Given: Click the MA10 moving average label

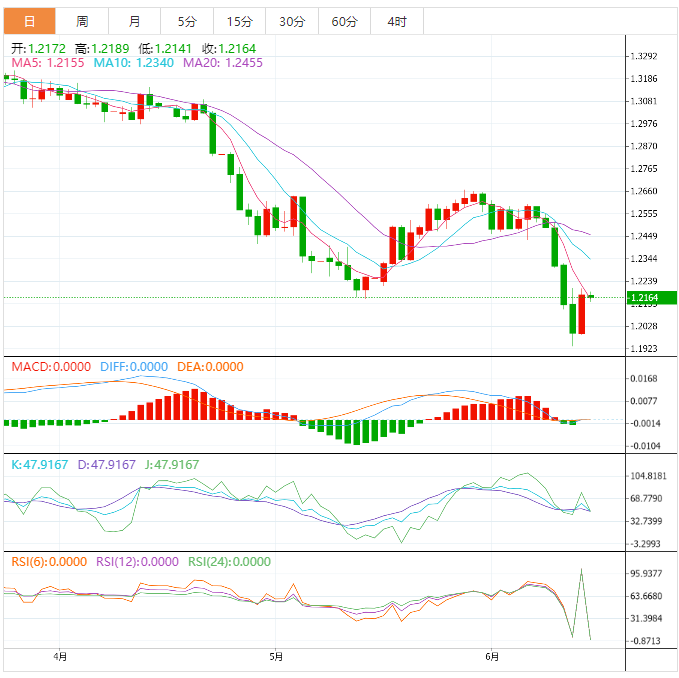Looking at the screenshot, I should click(133, 63).
